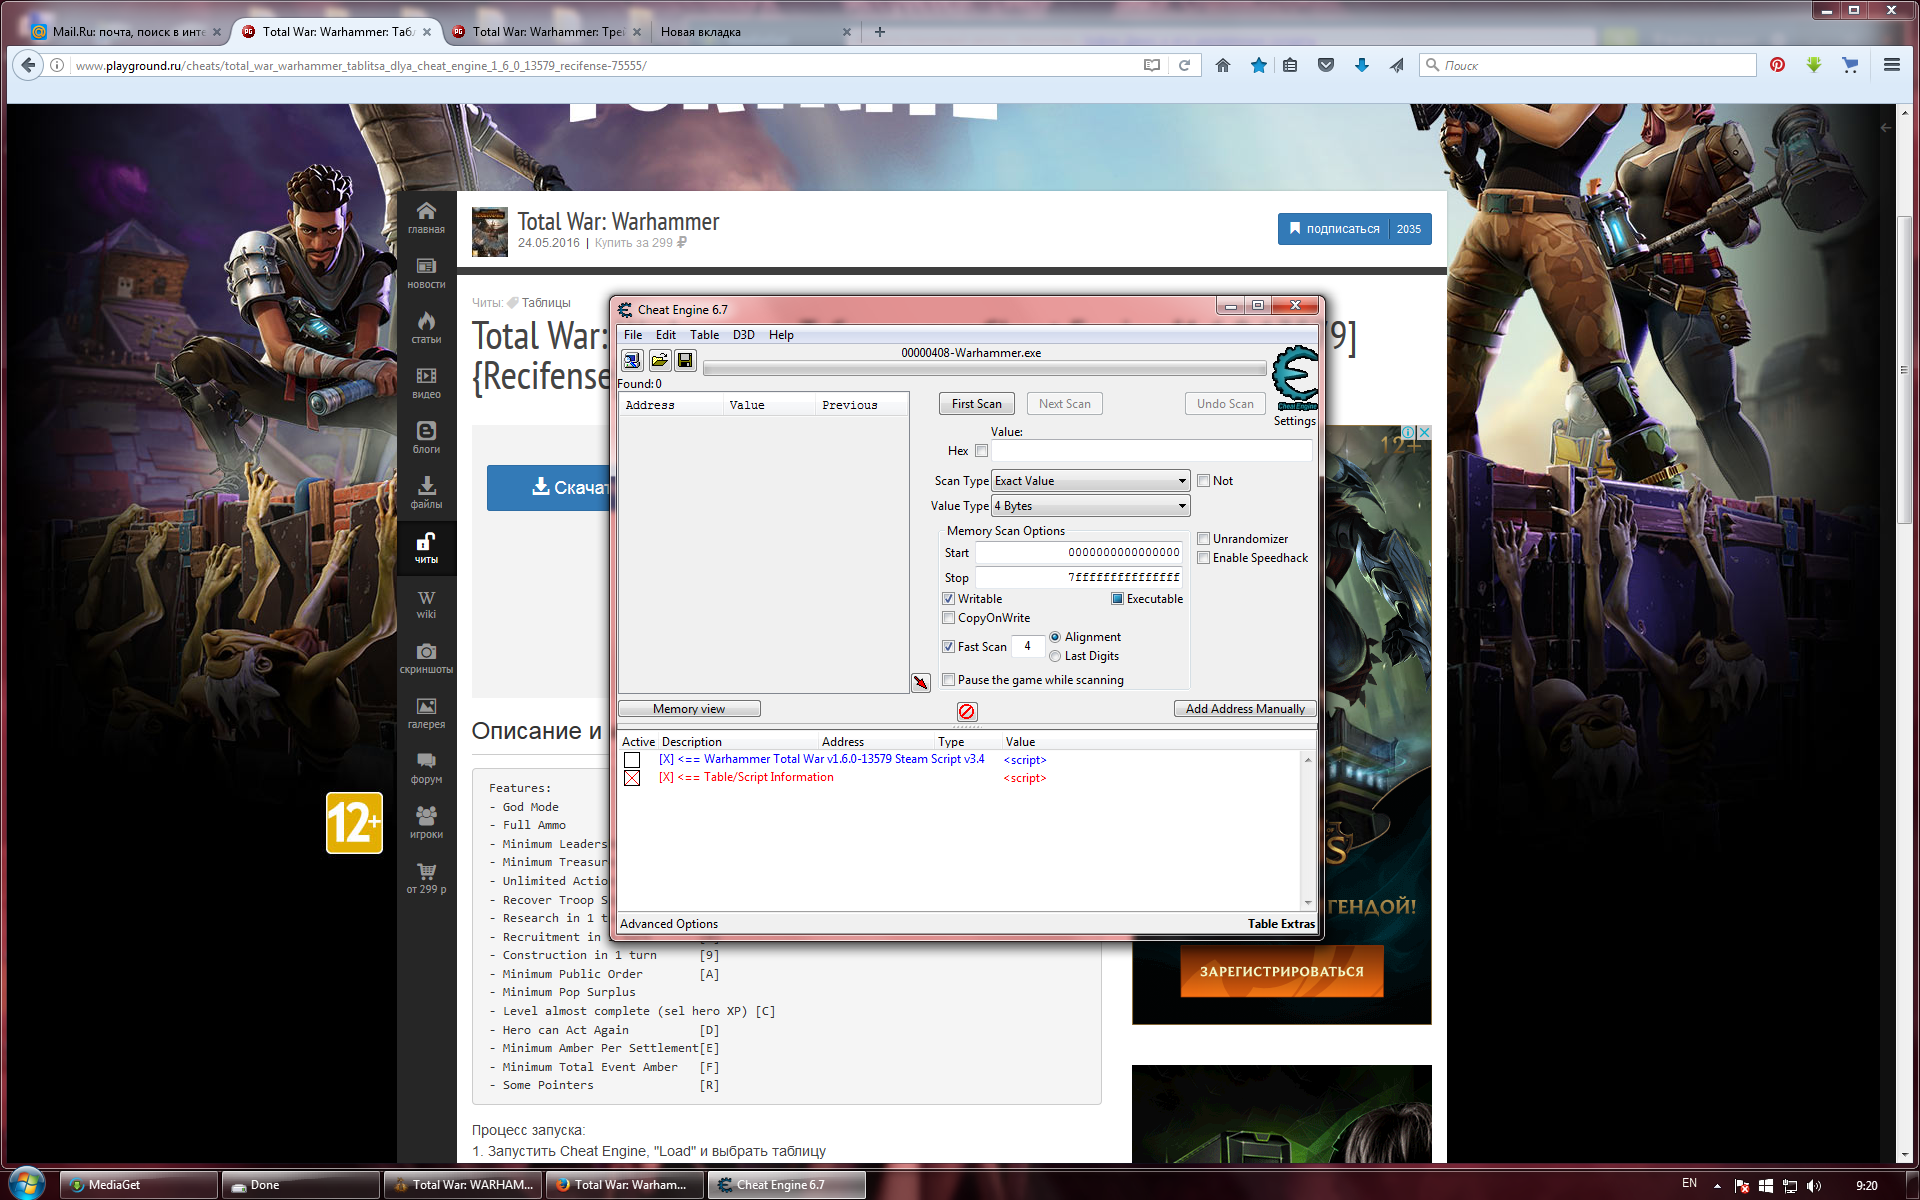Screen dimensions: 1920x1200
Task: Enable Speedhack checkbox
Action: 1203,558
